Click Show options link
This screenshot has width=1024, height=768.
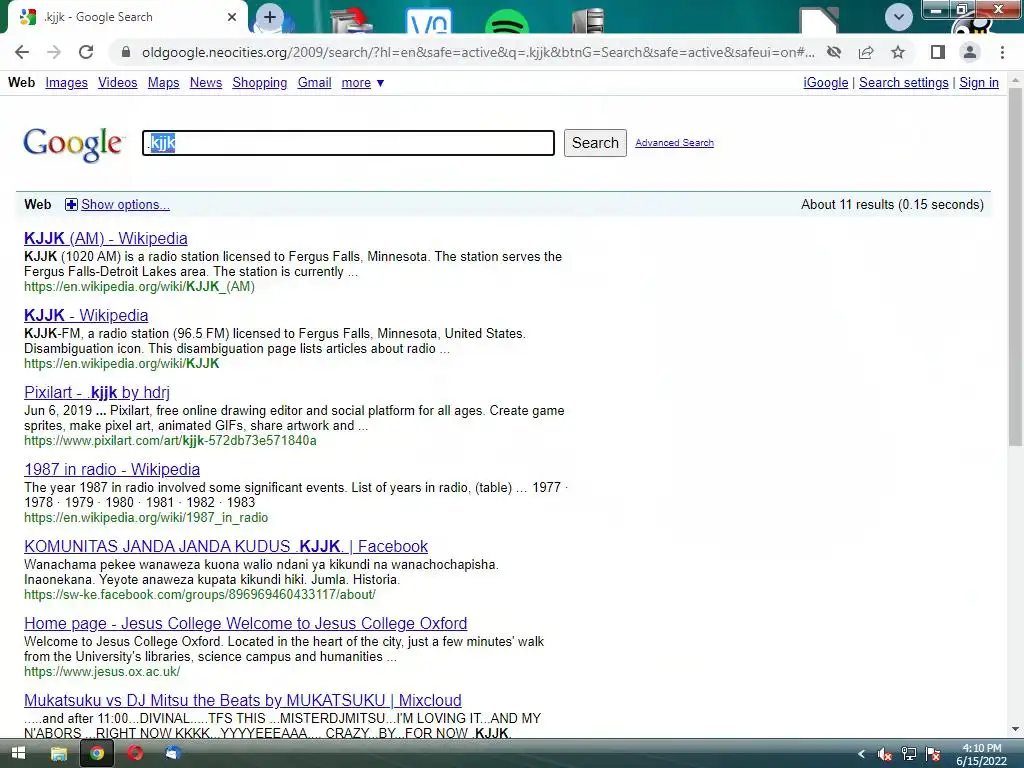point(125,205)
